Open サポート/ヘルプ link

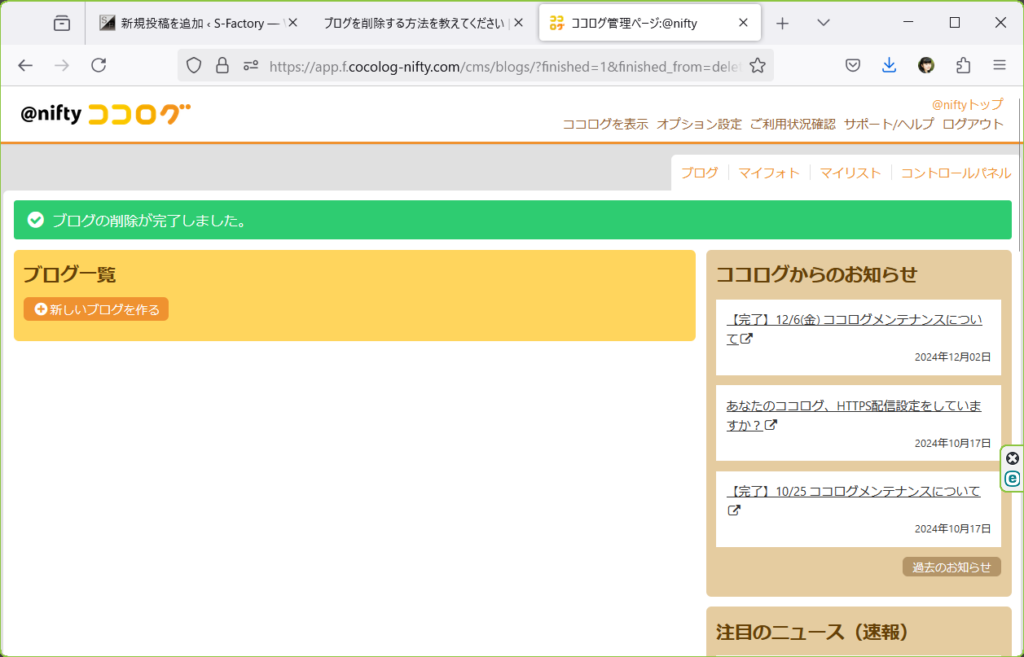point(889,124)
